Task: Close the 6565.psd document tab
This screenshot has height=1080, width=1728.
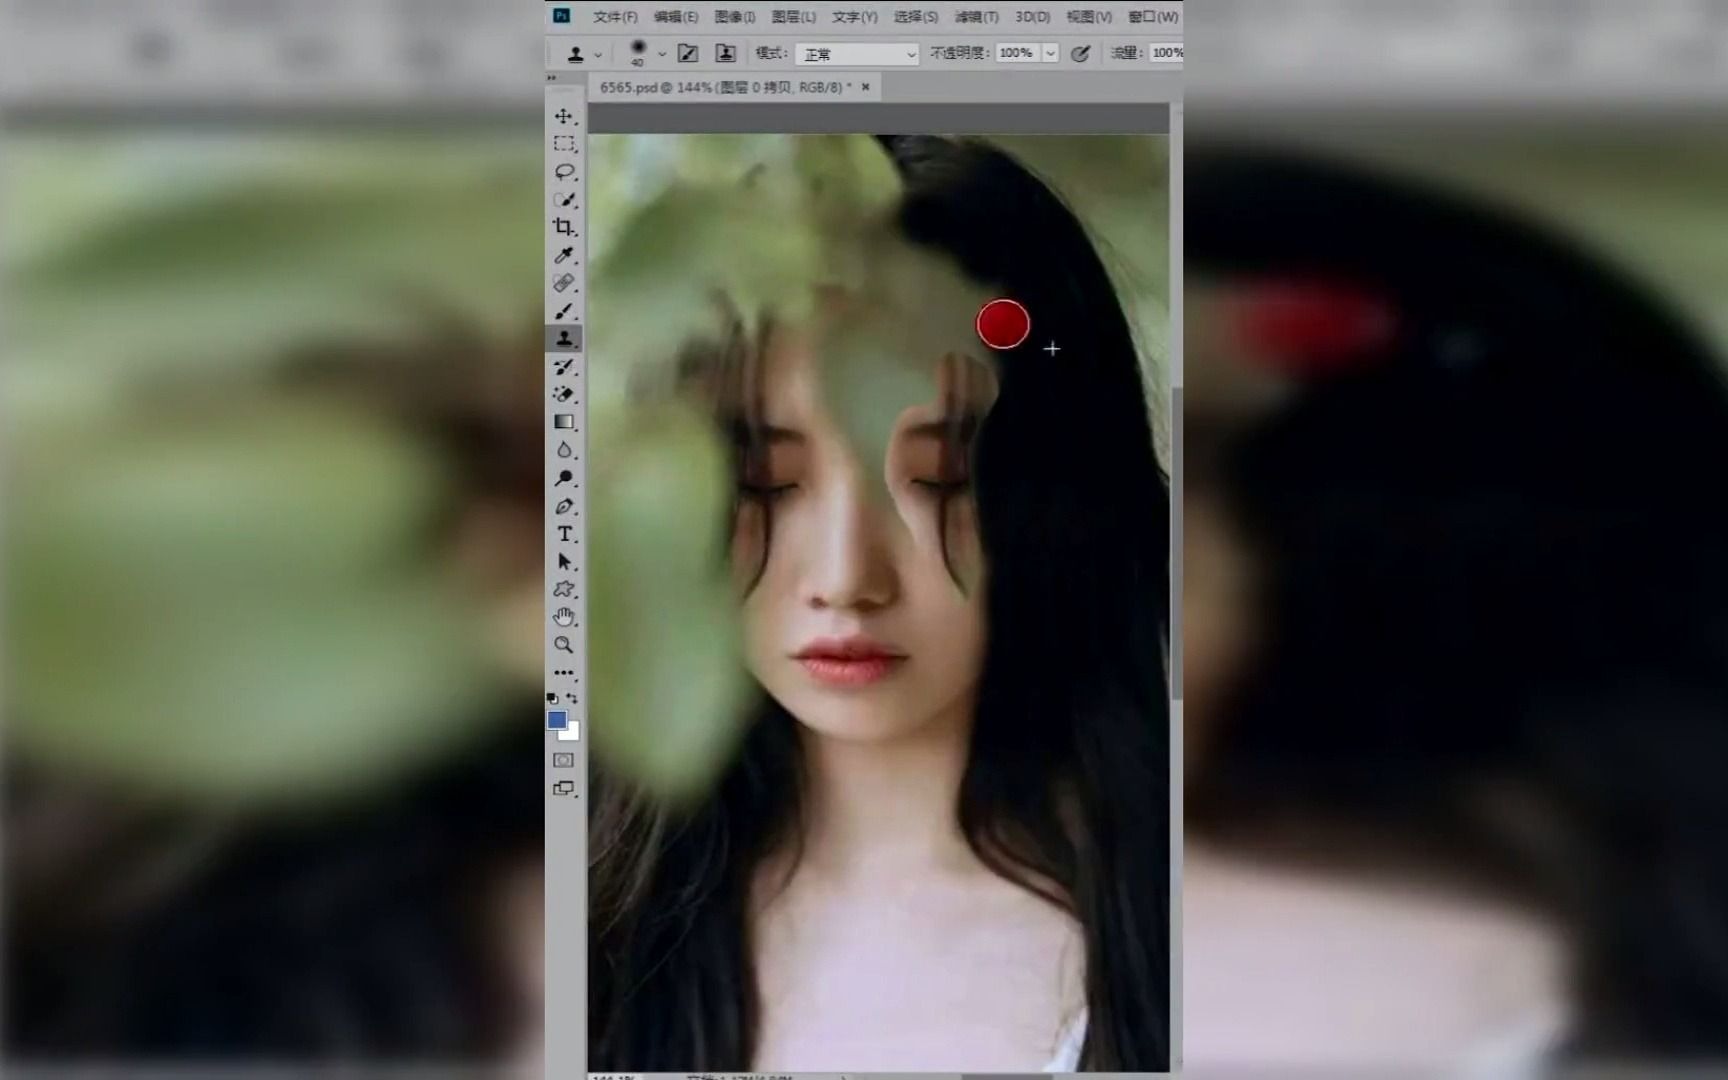Action: coord(866,87)
